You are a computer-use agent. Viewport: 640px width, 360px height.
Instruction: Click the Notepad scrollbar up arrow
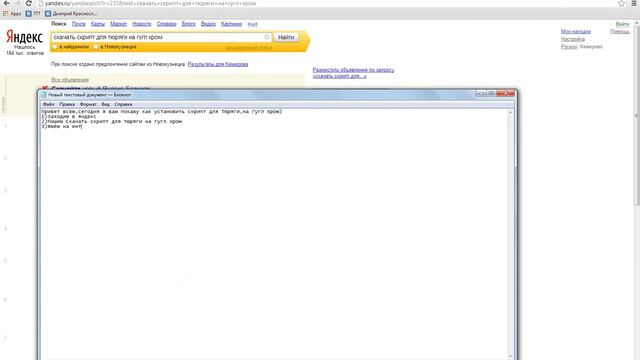(510, 112)
